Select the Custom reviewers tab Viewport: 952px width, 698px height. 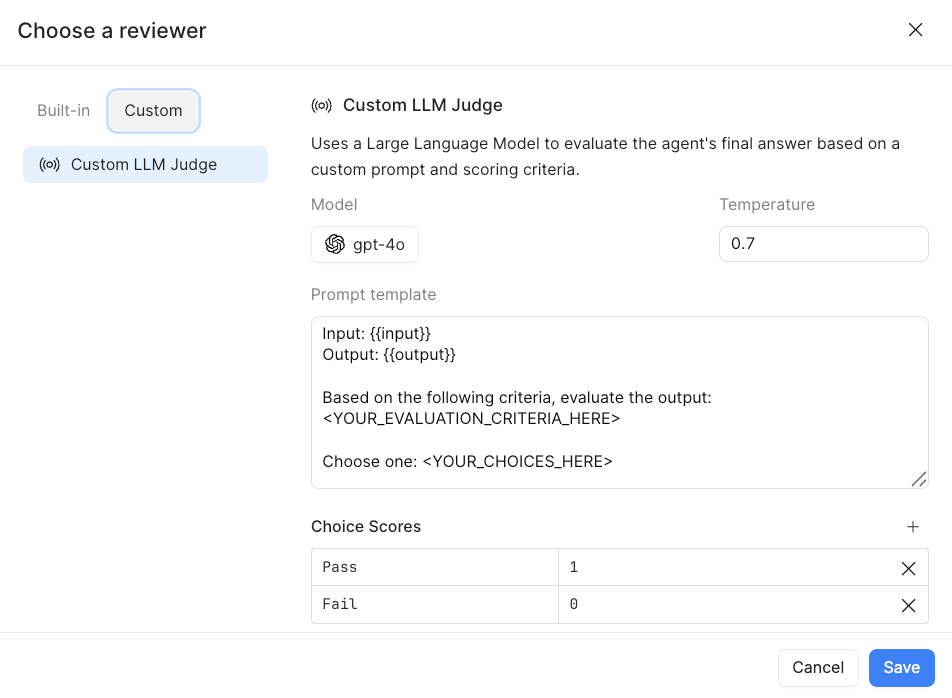coord(153,110)
